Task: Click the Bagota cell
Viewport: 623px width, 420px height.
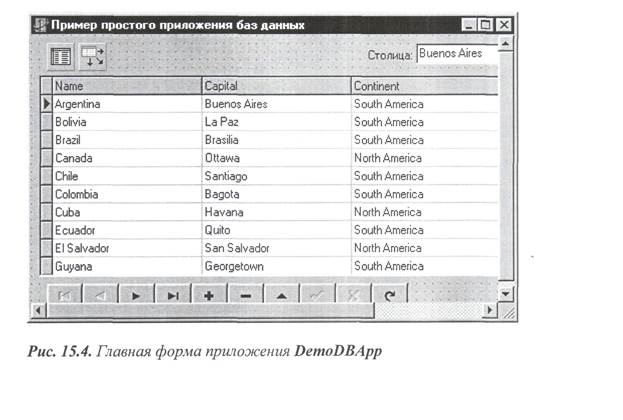Action: click(277, 194)
